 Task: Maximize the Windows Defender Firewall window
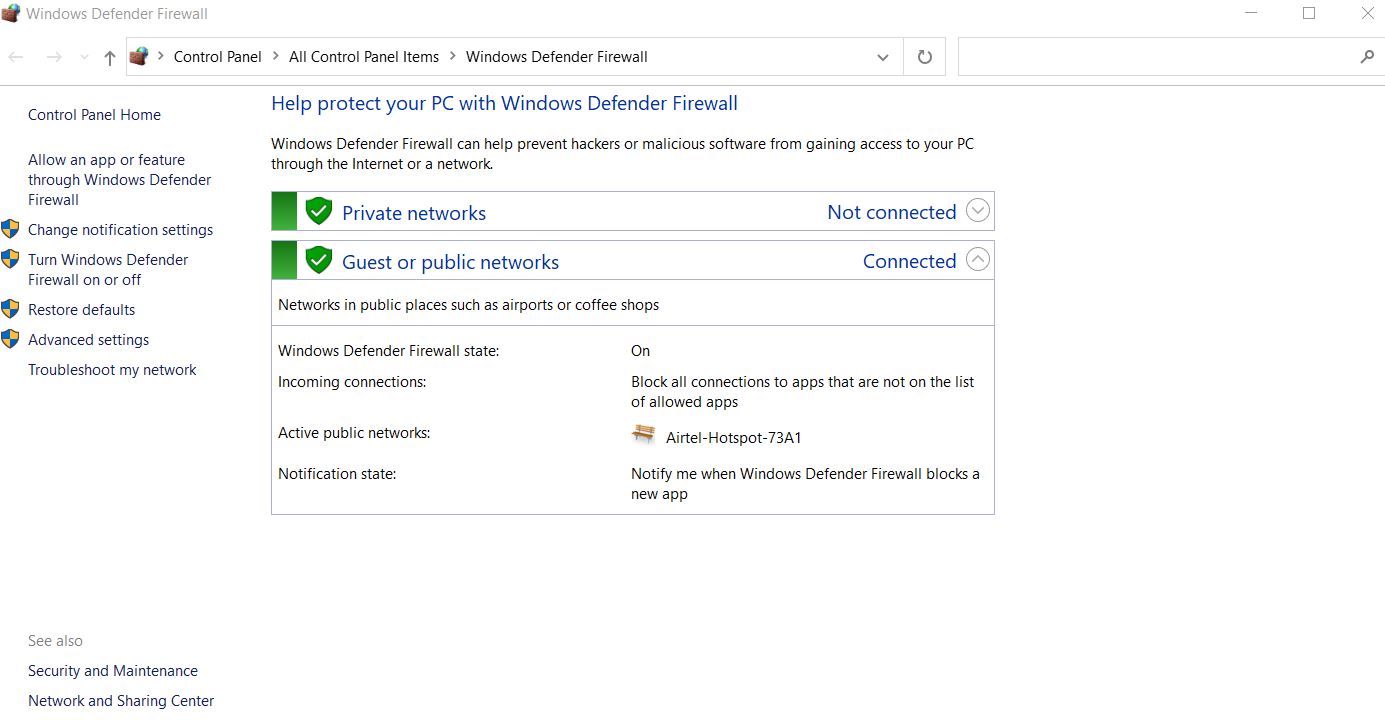1309,14
